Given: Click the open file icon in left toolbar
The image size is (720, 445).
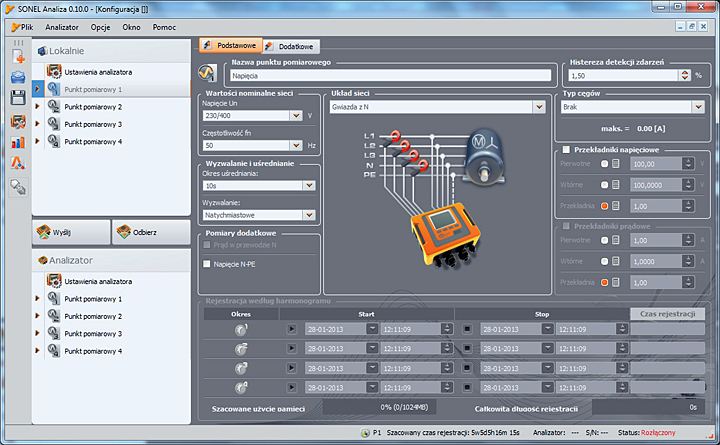Looking at the screenshot, I should pos(18,76).
